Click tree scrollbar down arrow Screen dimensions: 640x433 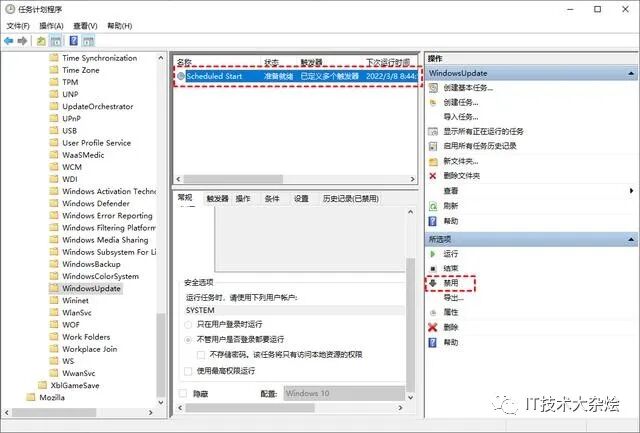[x=161, y=402]
